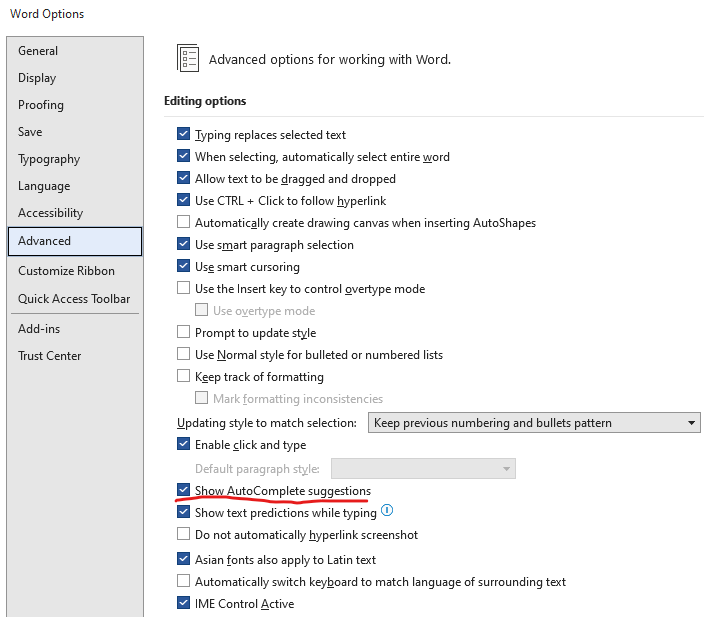Enable automatically switch keyboard to match language
704x617 pixels.
click(x=183, y=581)
